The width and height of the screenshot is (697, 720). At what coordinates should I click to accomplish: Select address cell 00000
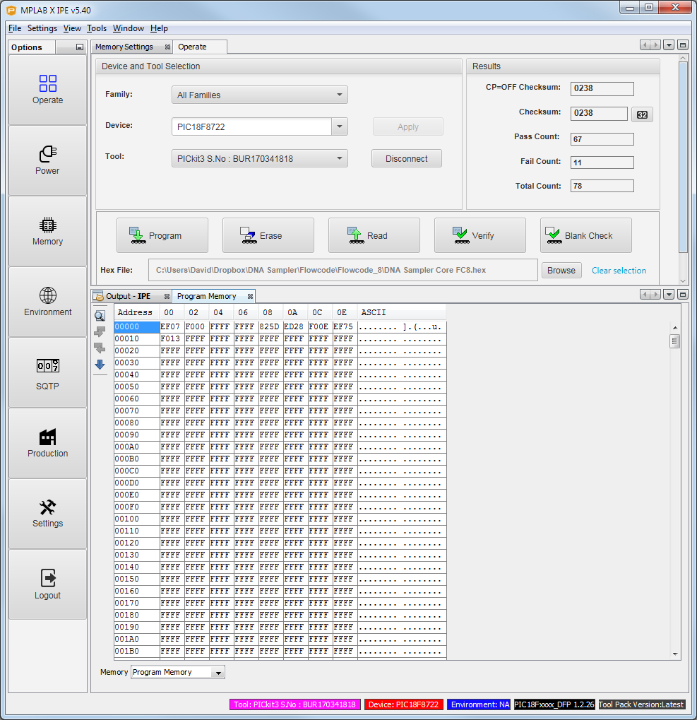pyautogui.click(x=136, y=326)
